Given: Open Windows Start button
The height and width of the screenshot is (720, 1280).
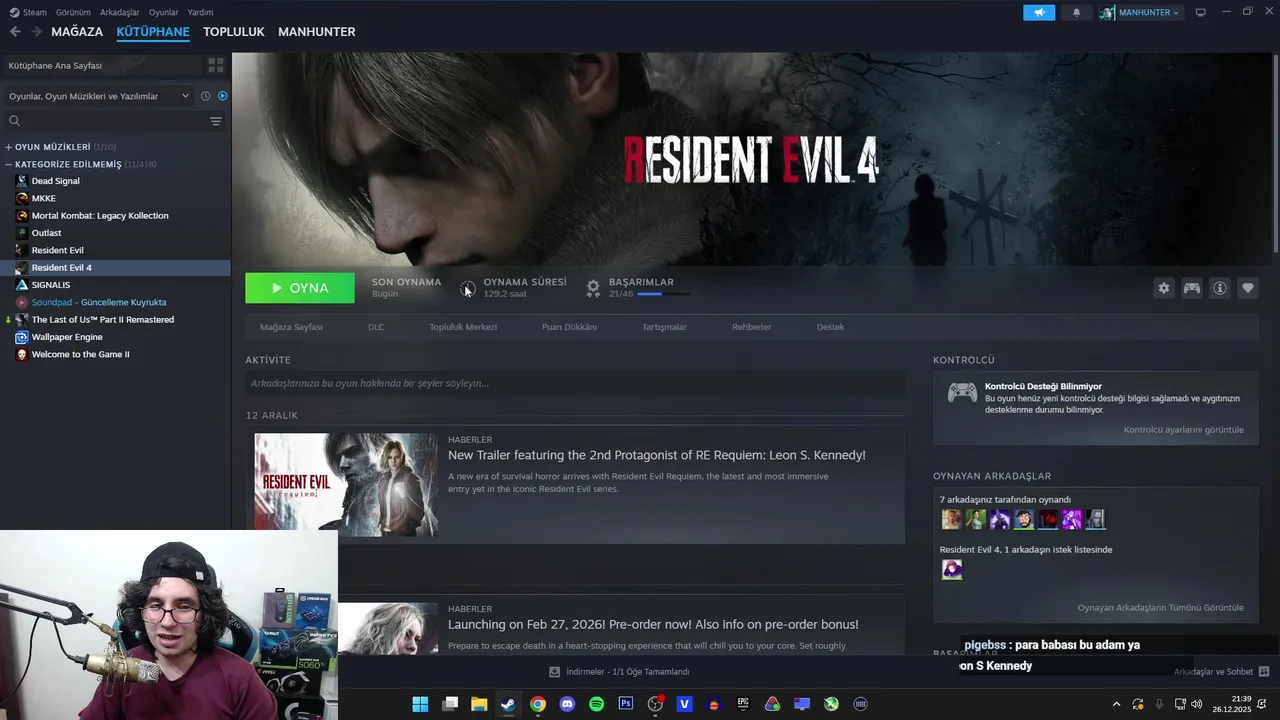Looking at the screenshot, I should coord(420,704).
